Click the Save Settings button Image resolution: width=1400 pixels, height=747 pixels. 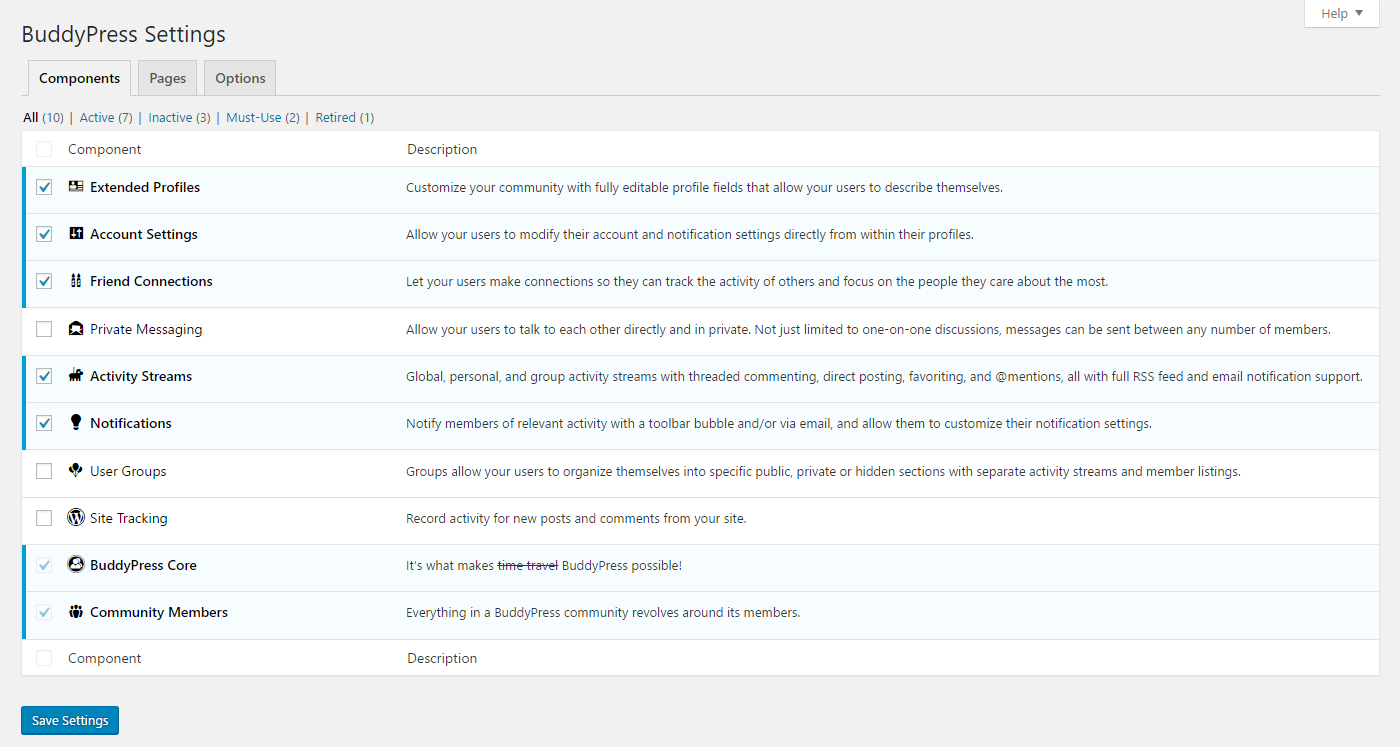tap(70, 720)
